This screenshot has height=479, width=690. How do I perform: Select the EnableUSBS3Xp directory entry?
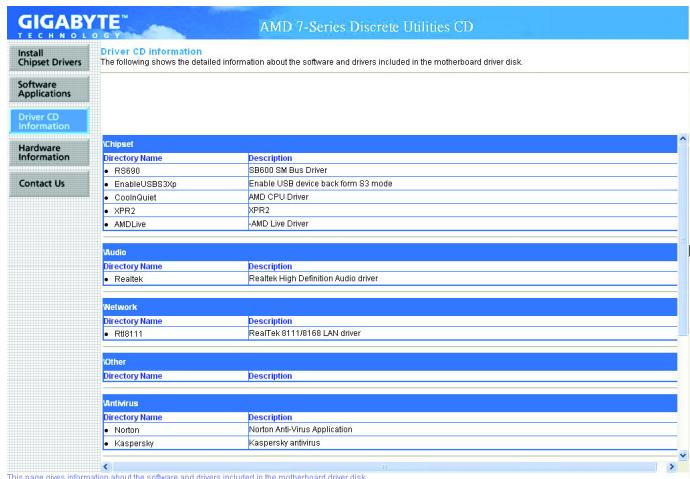145,184
